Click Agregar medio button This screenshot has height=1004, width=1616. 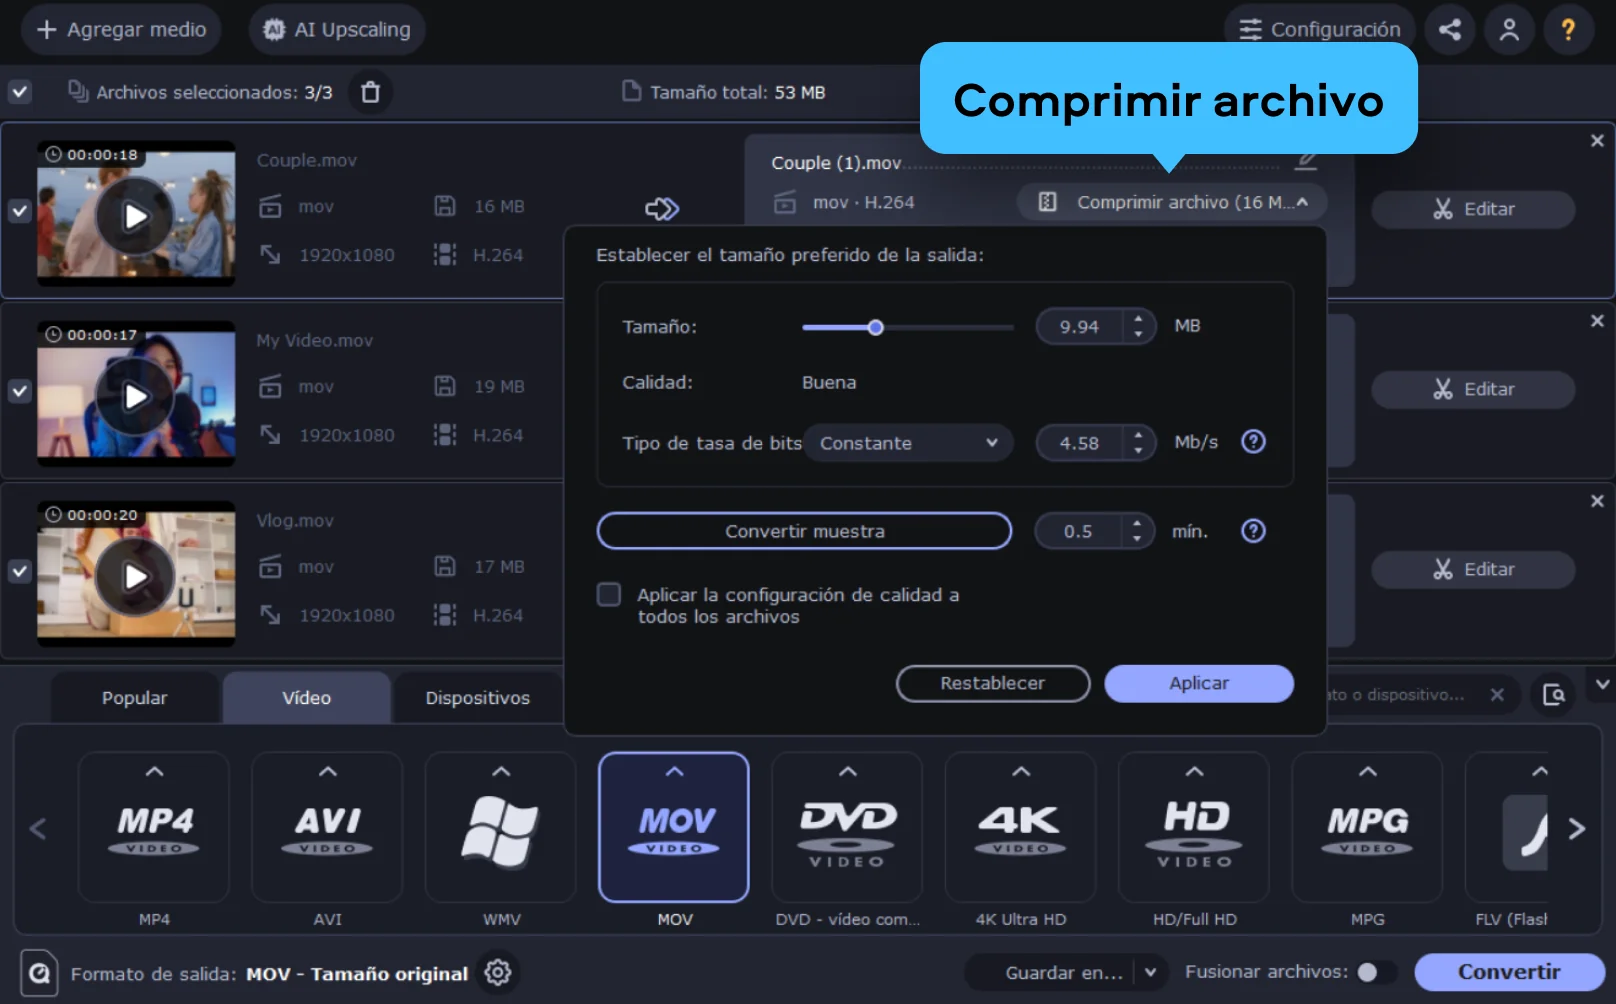coord(121,30)
